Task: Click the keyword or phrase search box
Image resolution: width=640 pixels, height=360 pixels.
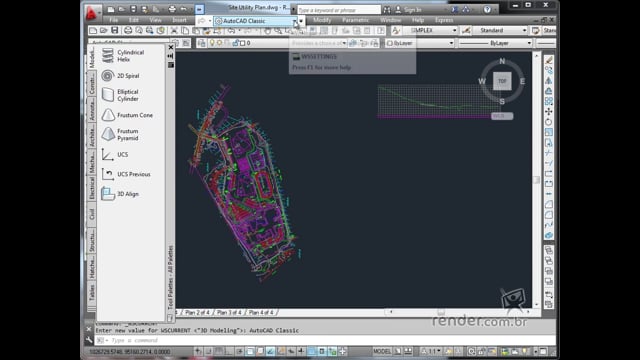Action: point(339,10)
